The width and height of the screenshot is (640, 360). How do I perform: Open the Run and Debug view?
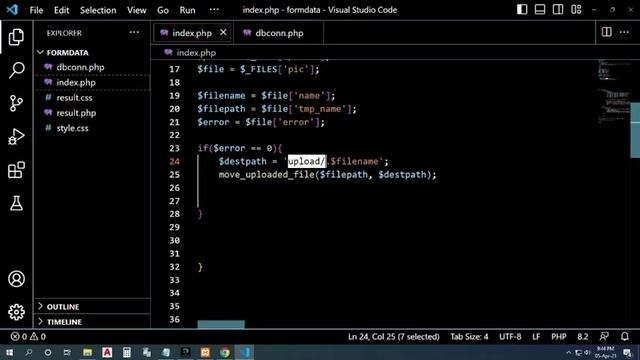16,137
